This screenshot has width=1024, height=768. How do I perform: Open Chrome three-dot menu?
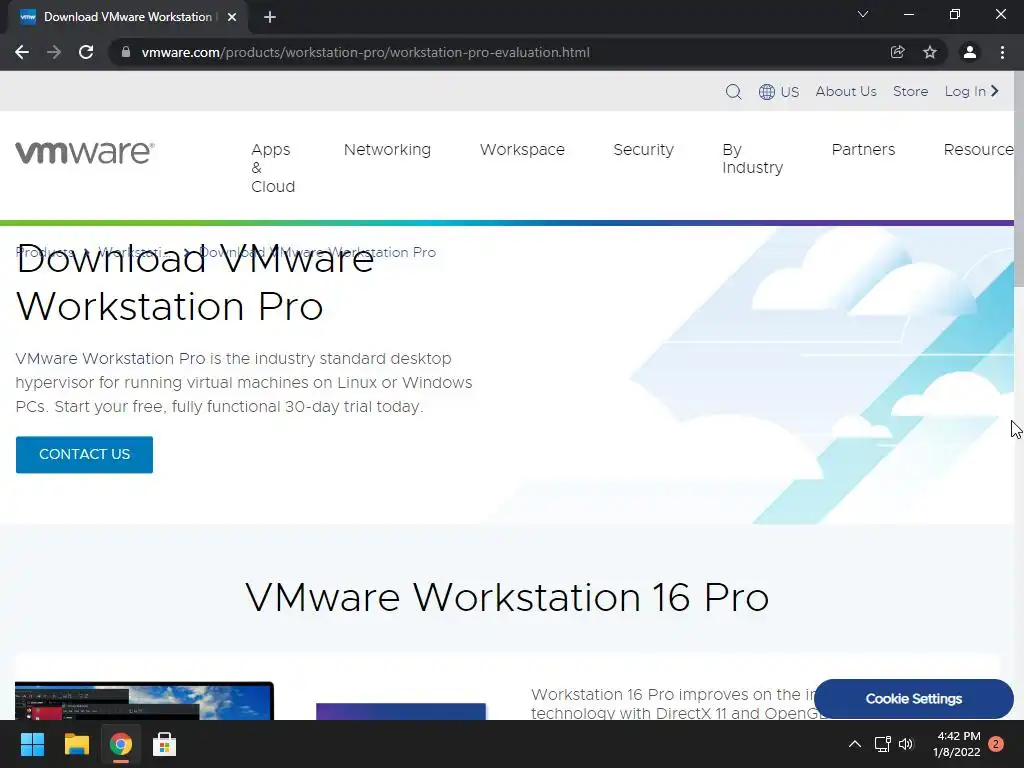tap(1002, 52)
